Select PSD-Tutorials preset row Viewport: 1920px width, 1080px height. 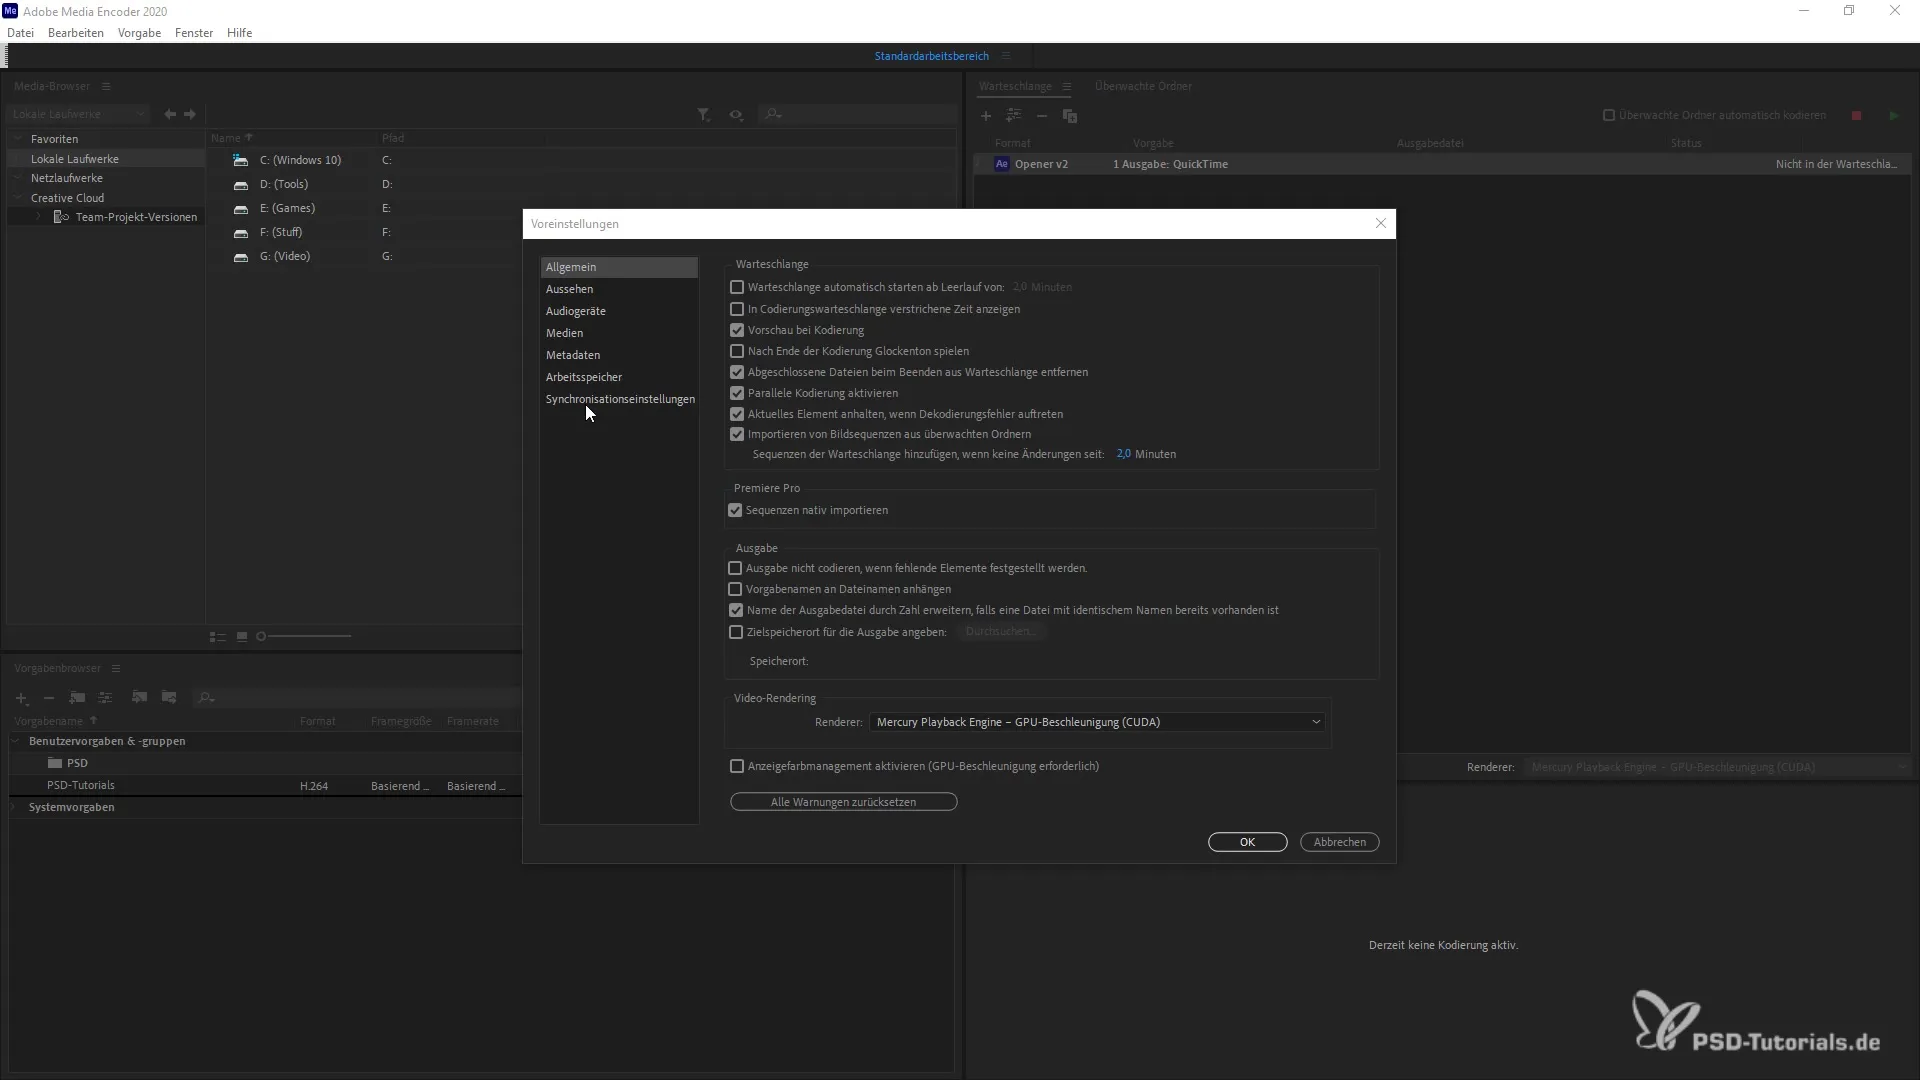pyautogui.click(x=265, y=786)
